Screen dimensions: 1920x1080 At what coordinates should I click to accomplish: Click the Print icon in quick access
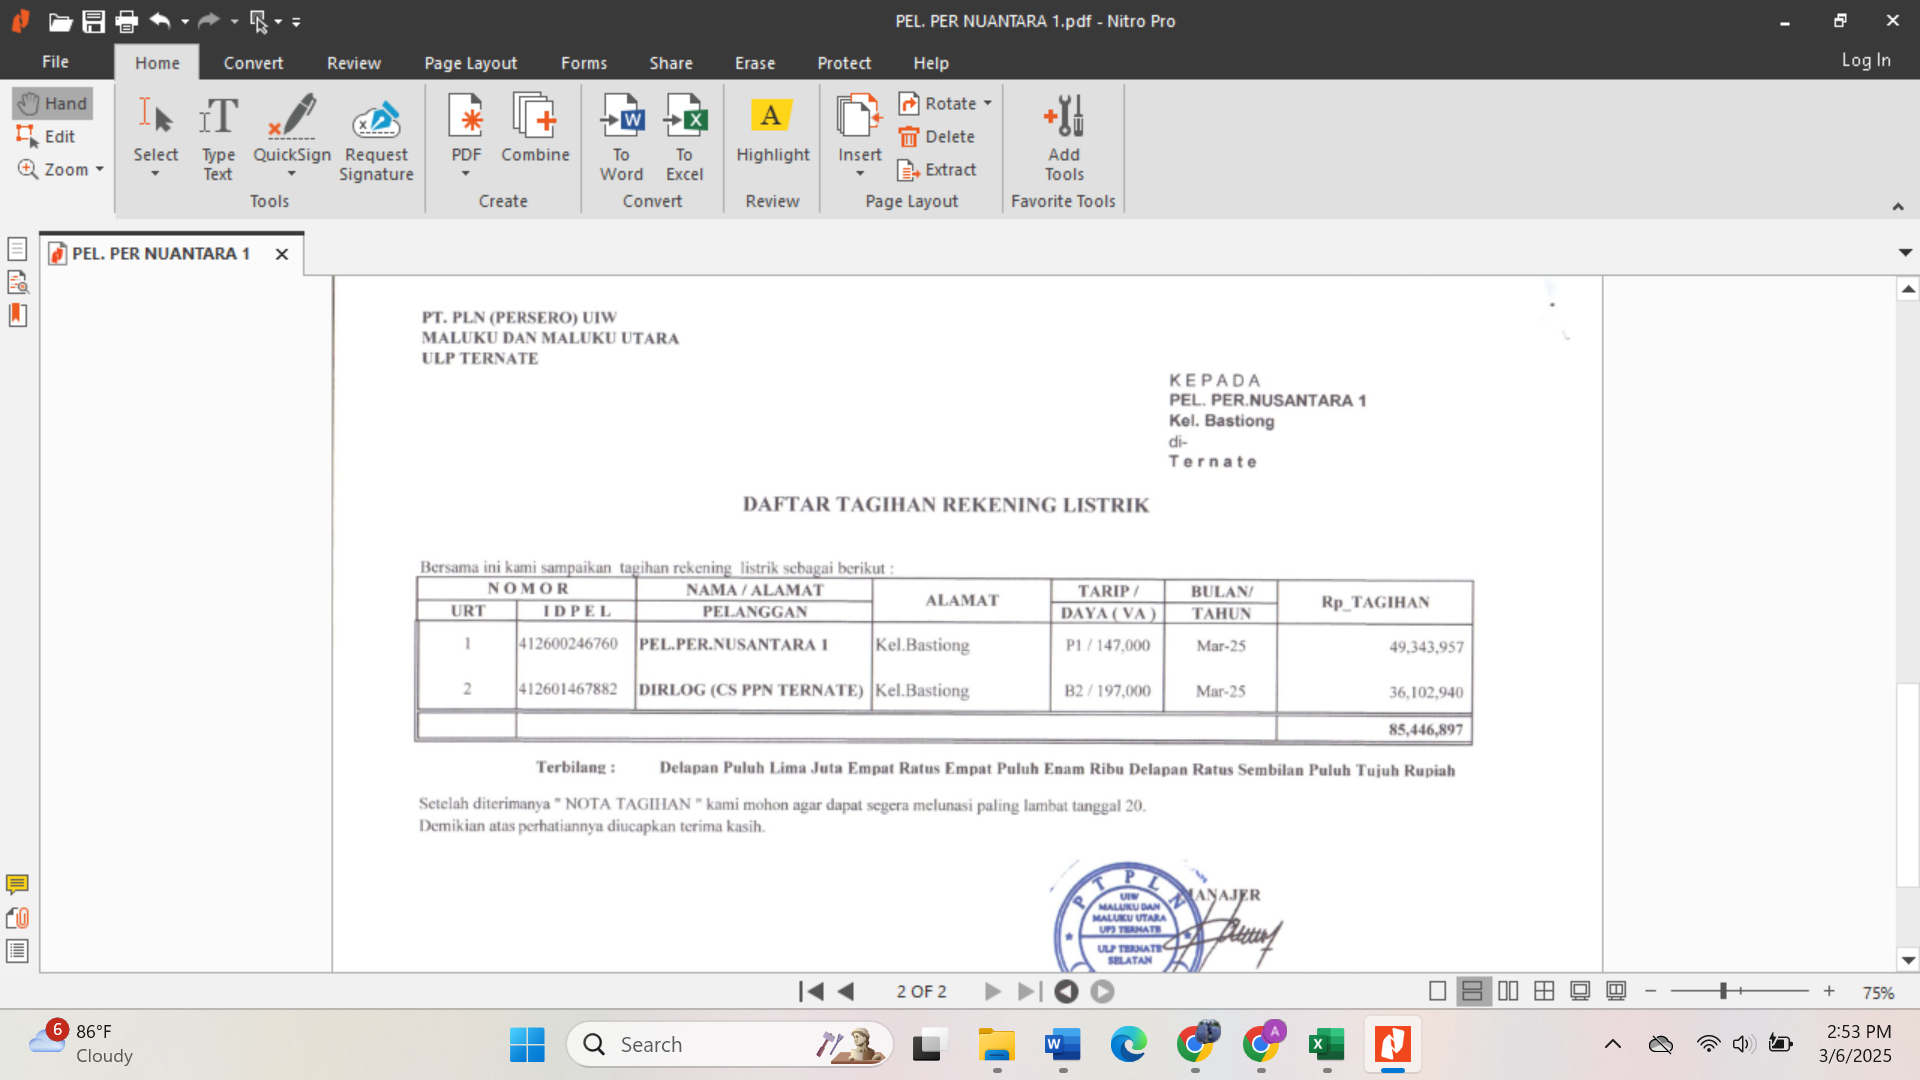[127, 21]
